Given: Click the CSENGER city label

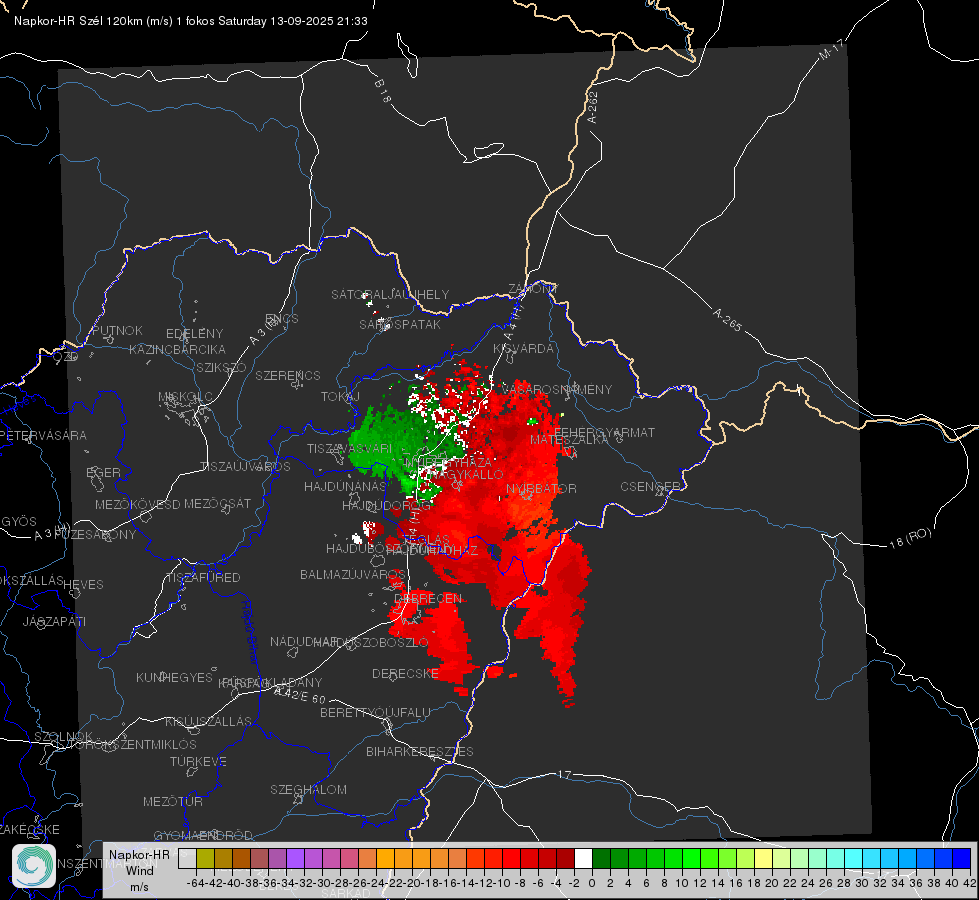Looking at the screenshot, I should [x=650, y=487].
